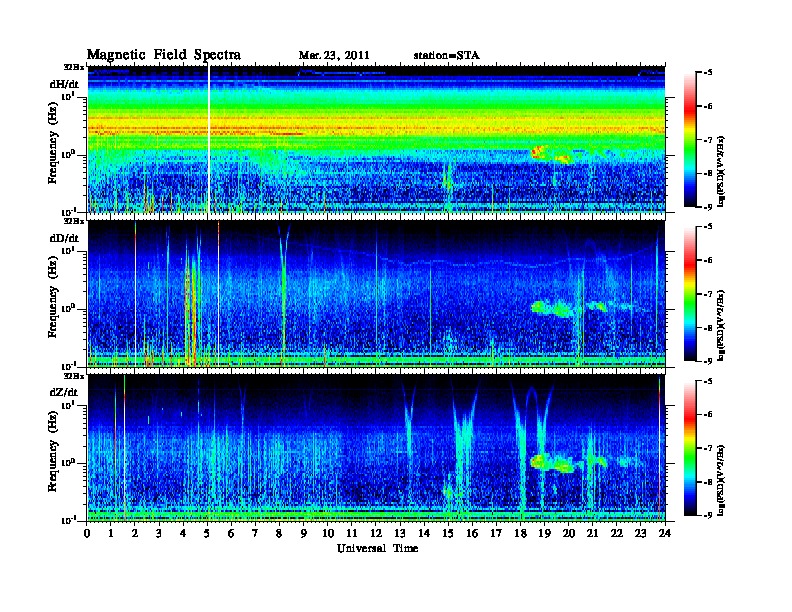792x612 pixels.
Task: Click "-5" label on dZ/dt color bar
Action: tap(707, 381)
